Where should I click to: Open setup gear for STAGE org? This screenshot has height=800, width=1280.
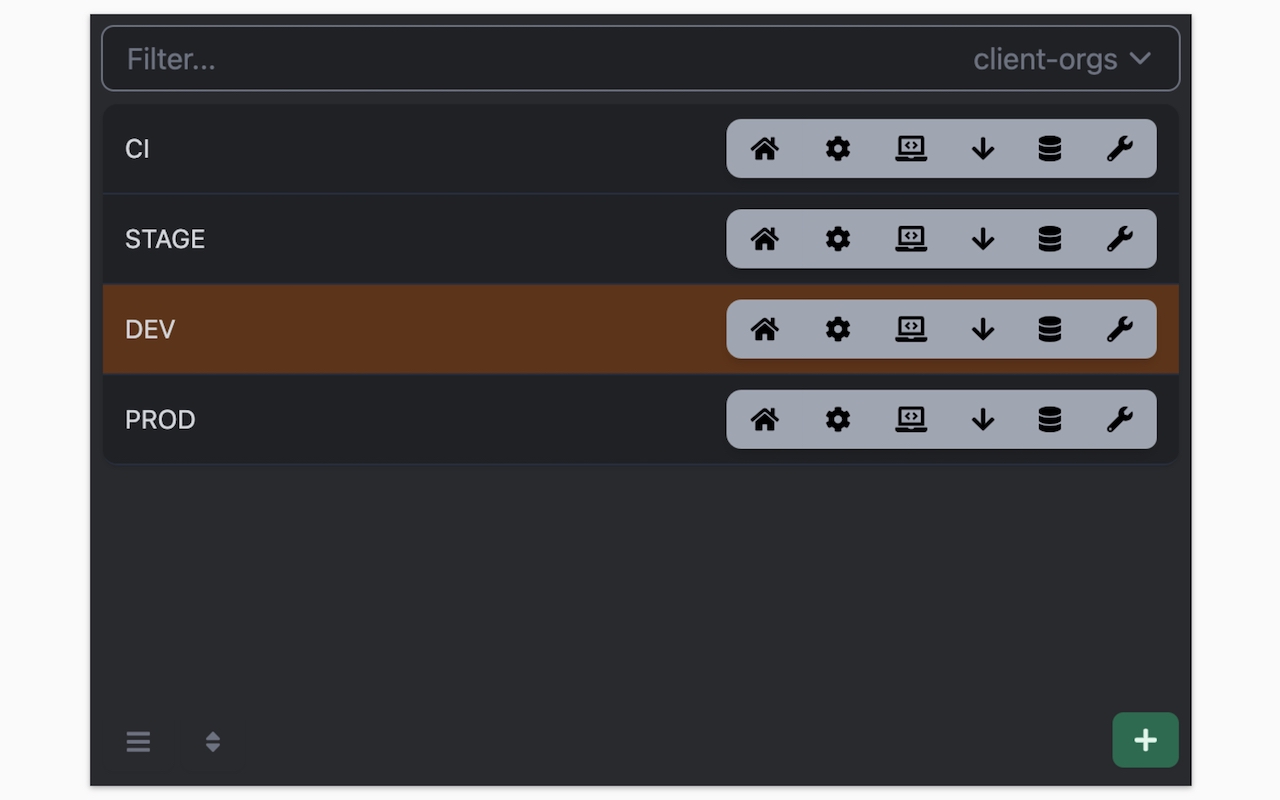tap(837, 239)
